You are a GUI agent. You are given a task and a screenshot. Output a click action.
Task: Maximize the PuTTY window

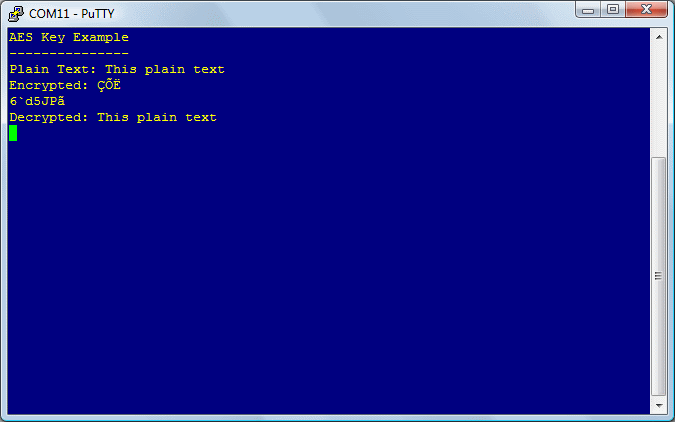point(613,9)
